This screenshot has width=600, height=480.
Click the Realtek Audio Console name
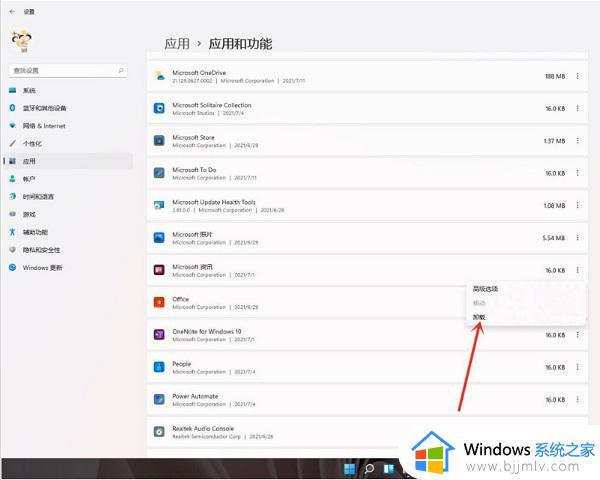pyautogui.click(x=203, y=429)
